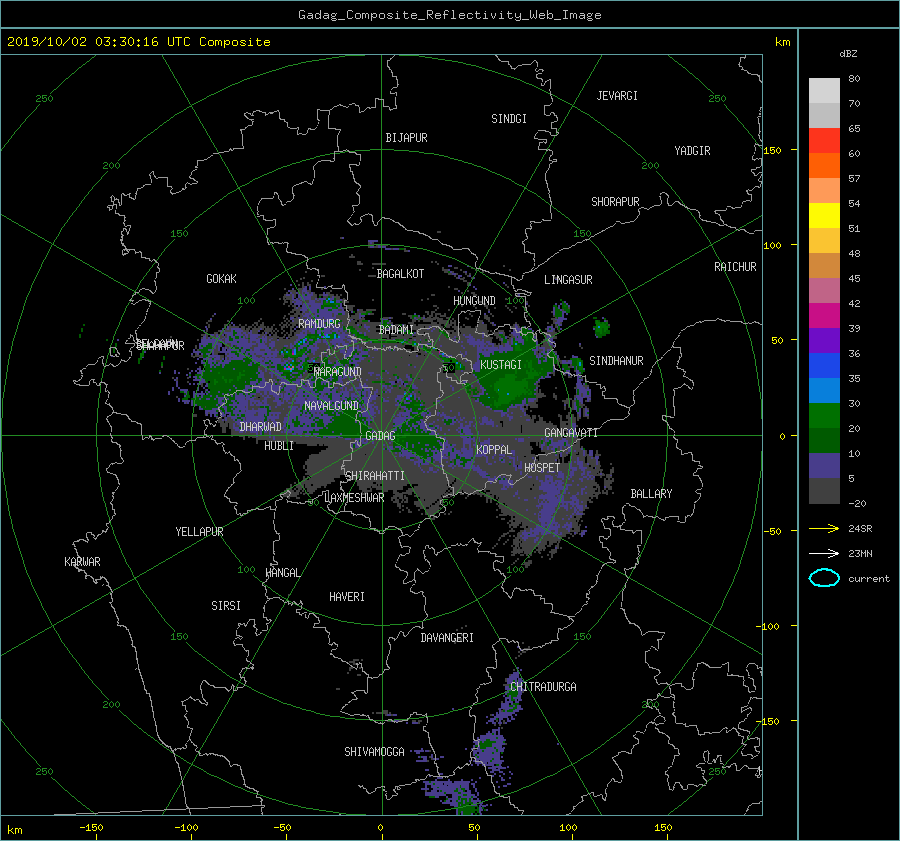The height and width of the screenshot is (841, 900).
Task: Pick the purple 39 dBZ legend swatch
Action: 824,340
